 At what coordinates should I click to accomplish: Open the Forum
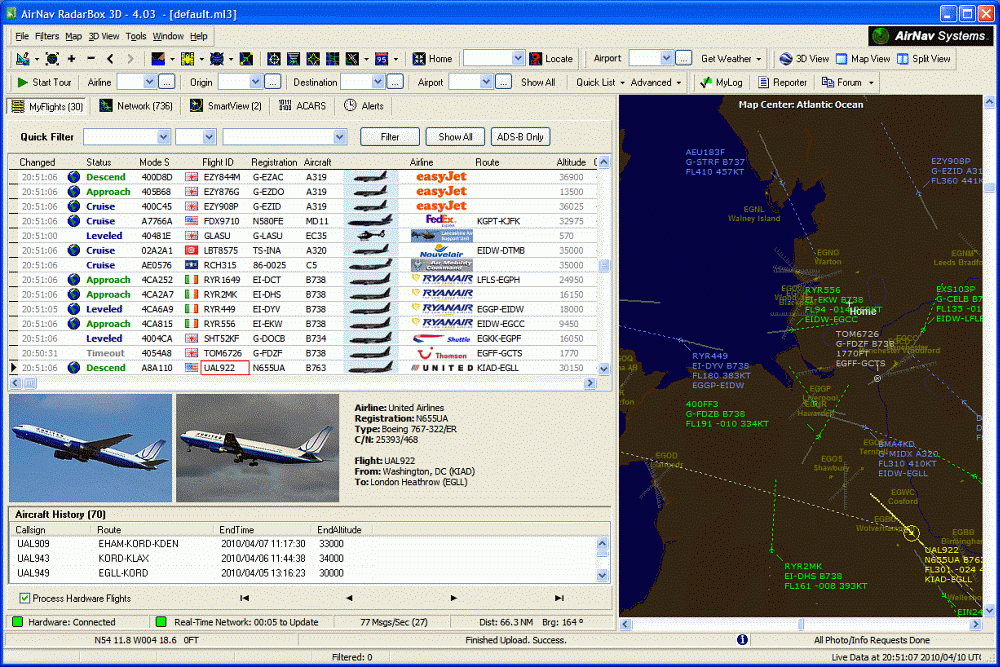pos(849,81)
